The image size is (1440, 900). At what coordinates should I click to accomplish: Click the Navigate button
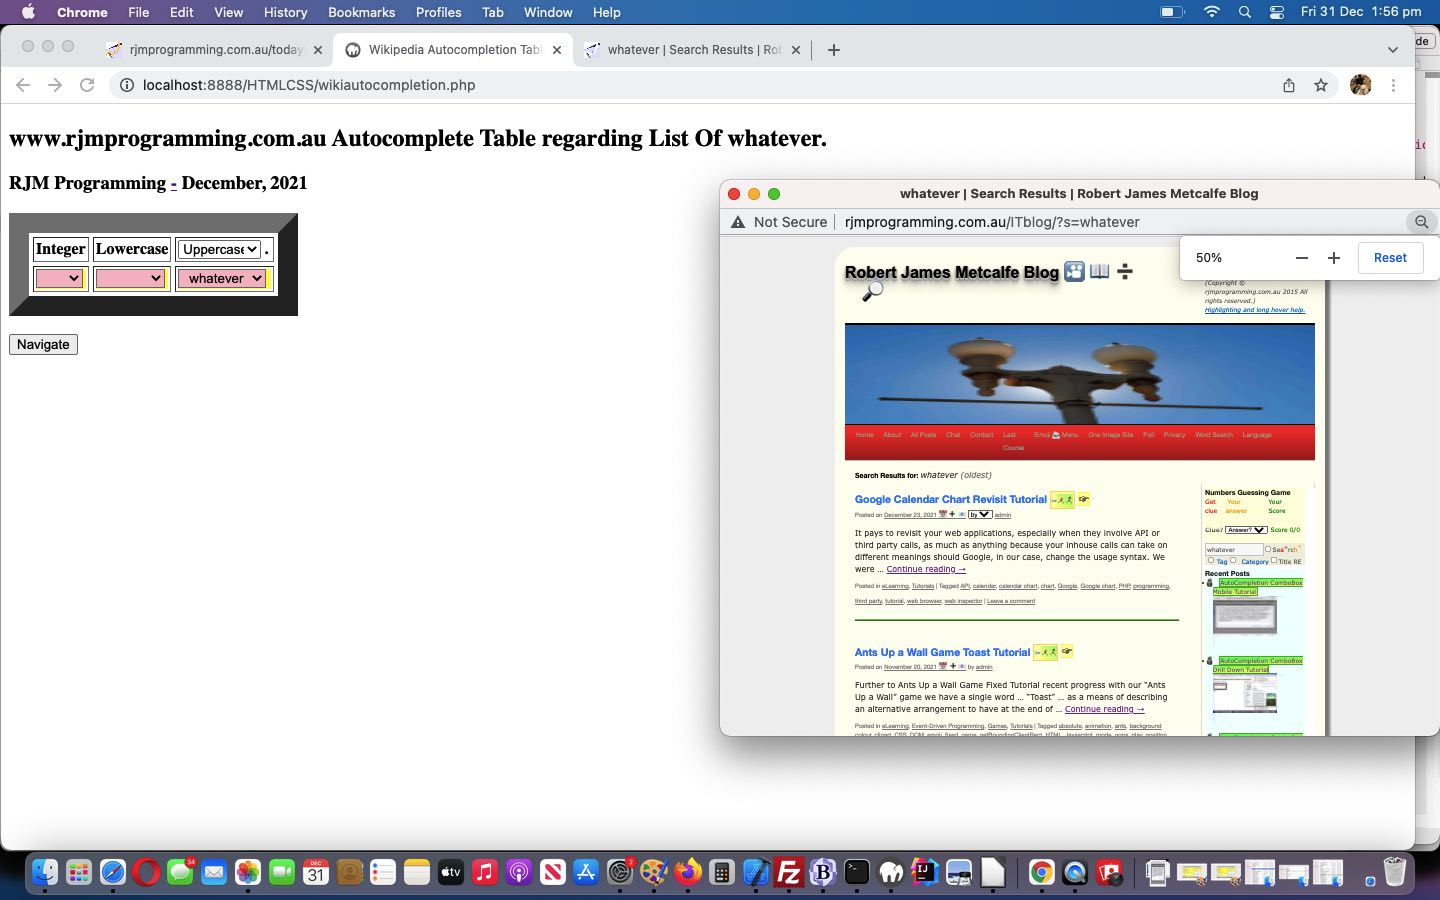(43, 344)
